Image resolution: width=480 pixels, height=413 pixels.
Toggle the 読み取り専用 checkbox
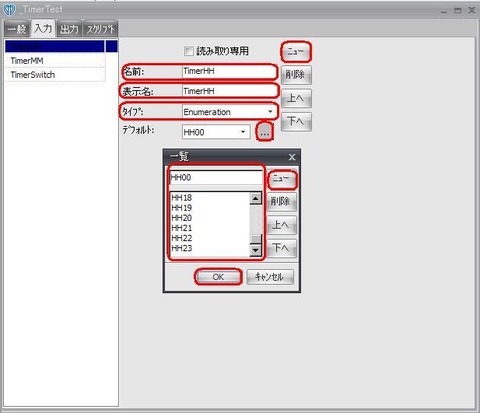(189, 51)
